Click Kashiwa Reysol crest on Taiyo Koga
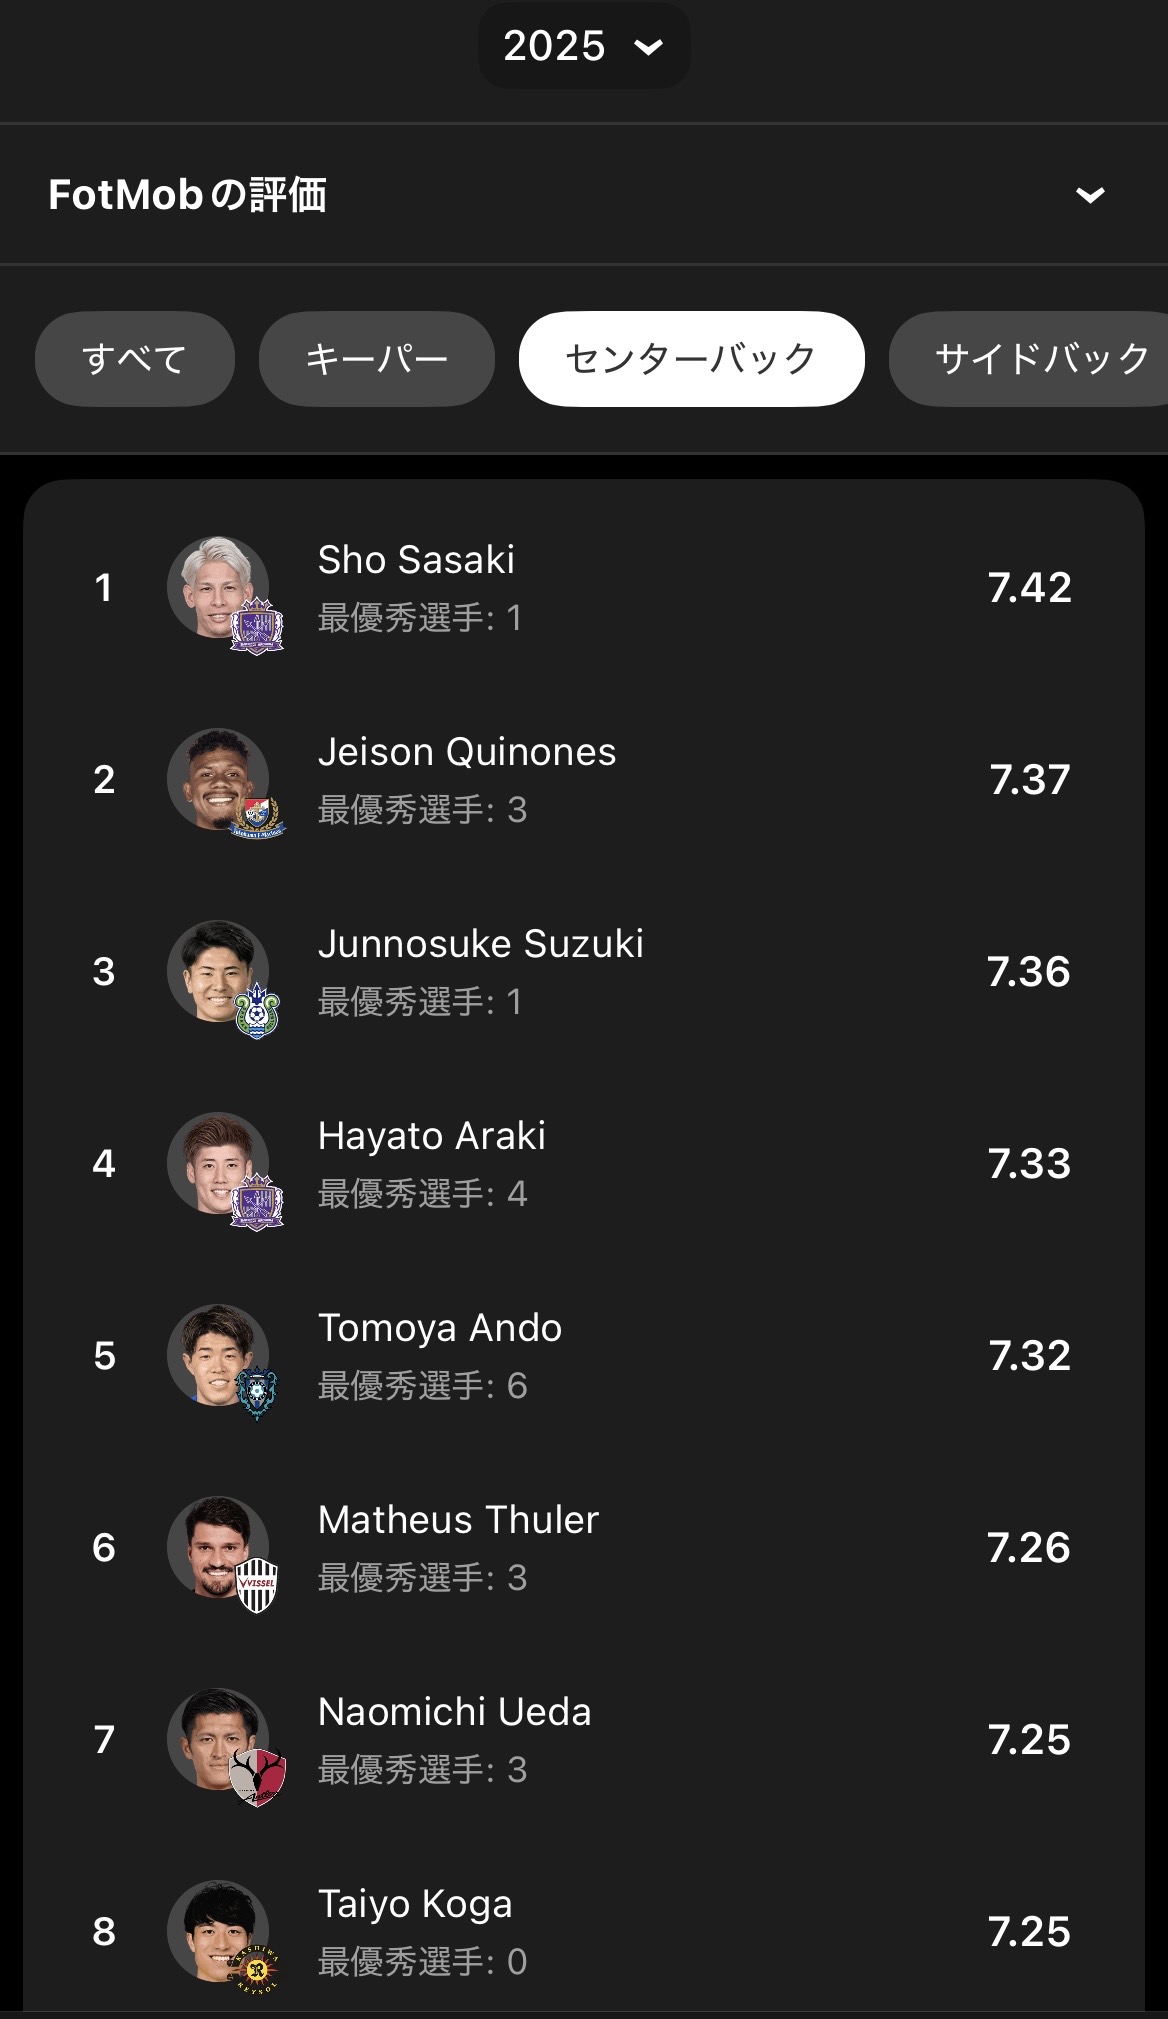1168x2019 pixels. click(x=257, y=1969)
